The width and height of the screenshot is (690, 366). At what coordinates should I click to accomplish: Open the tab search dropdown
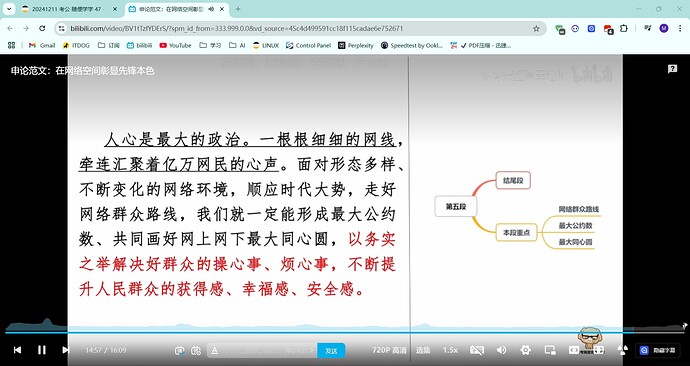(x=9, y=9)
